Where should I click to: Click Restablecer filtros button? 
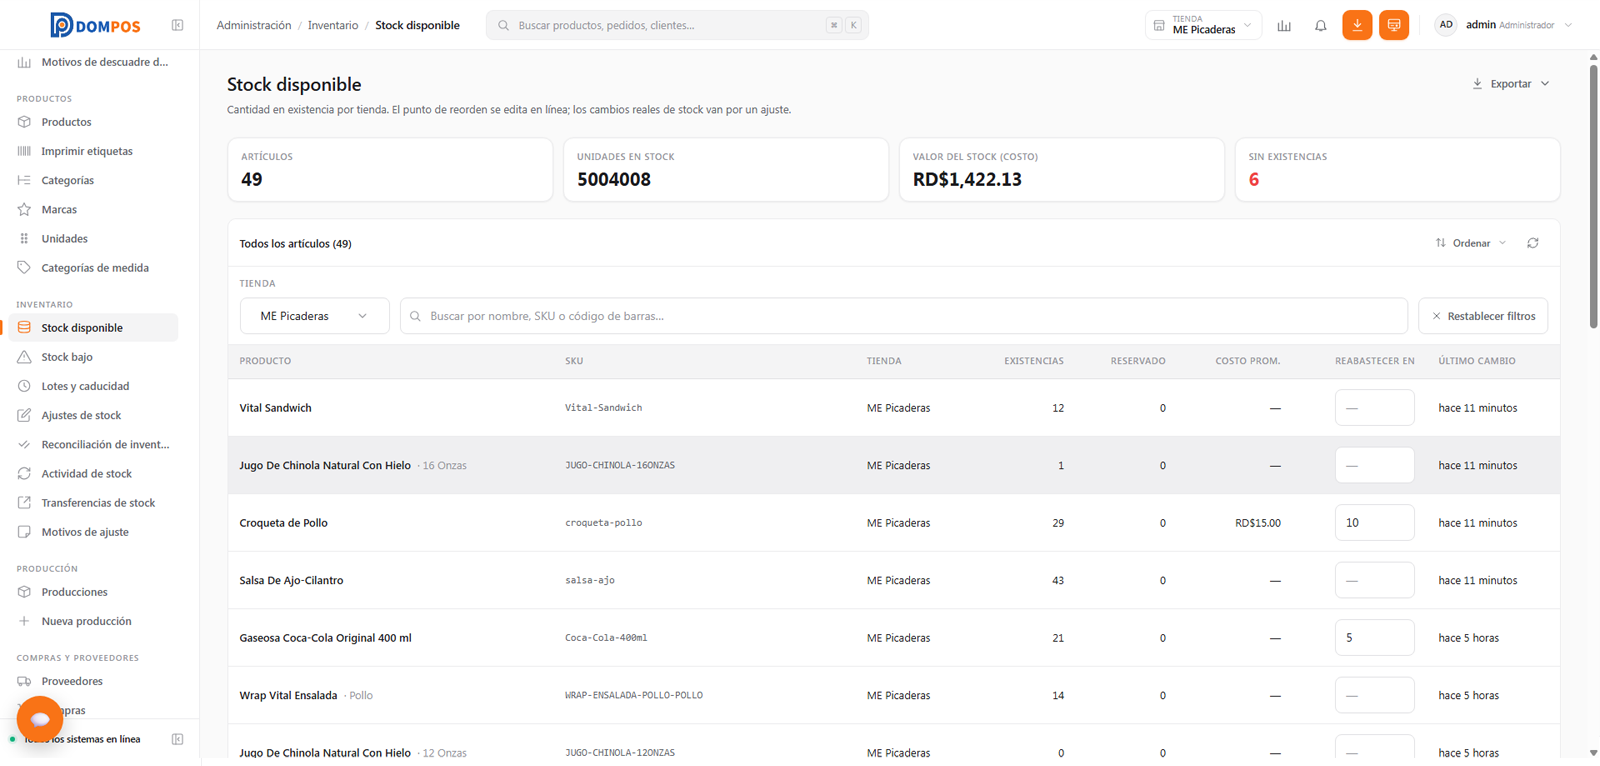click(1483, 316)
